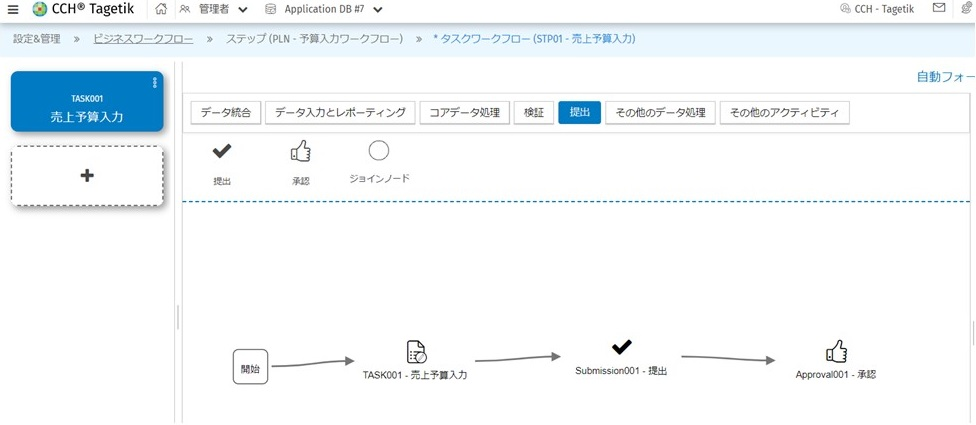Switch to the データ統合 tab
This screenshot has height=425, width=976.
coord(226,112)
